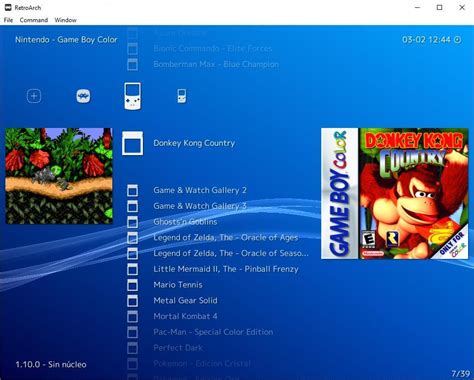
Task: Select the Import Content plus icon
Action: [34, 96]
